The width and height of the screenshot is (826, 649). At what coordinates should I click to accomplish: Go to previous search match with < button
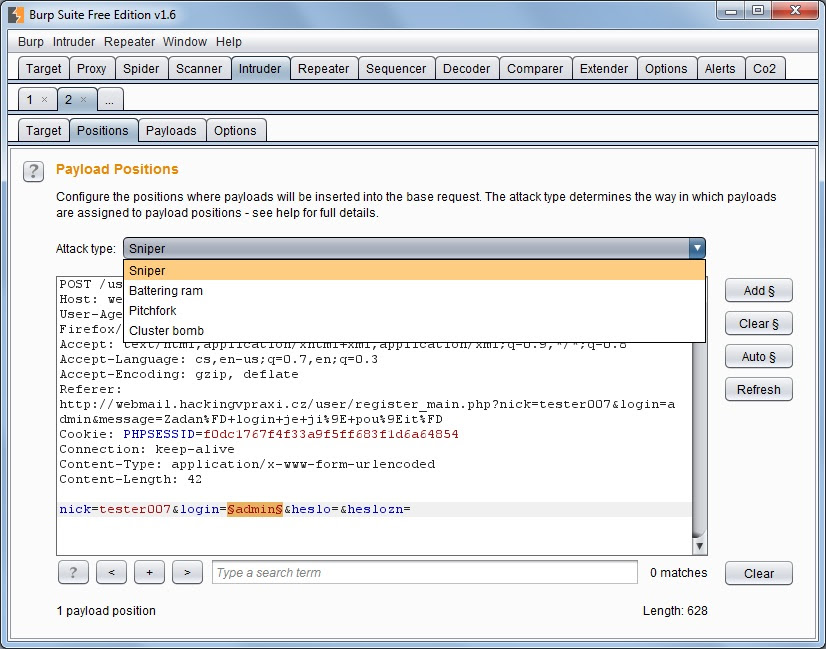pyautogui.click(x=111, y=573)
